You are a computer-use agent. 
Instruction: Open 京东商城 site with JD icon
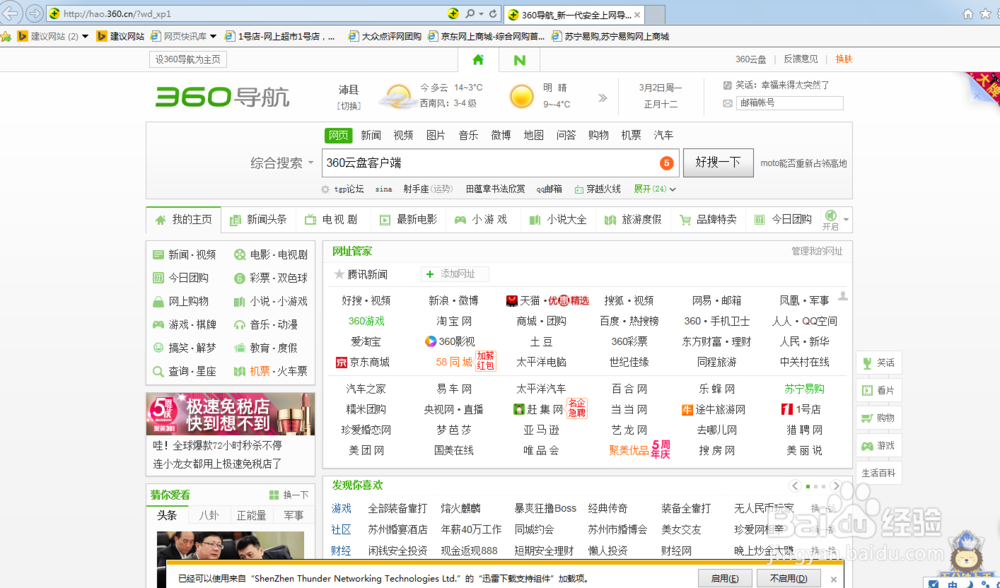pyautogui.click(x=362, y=362)
